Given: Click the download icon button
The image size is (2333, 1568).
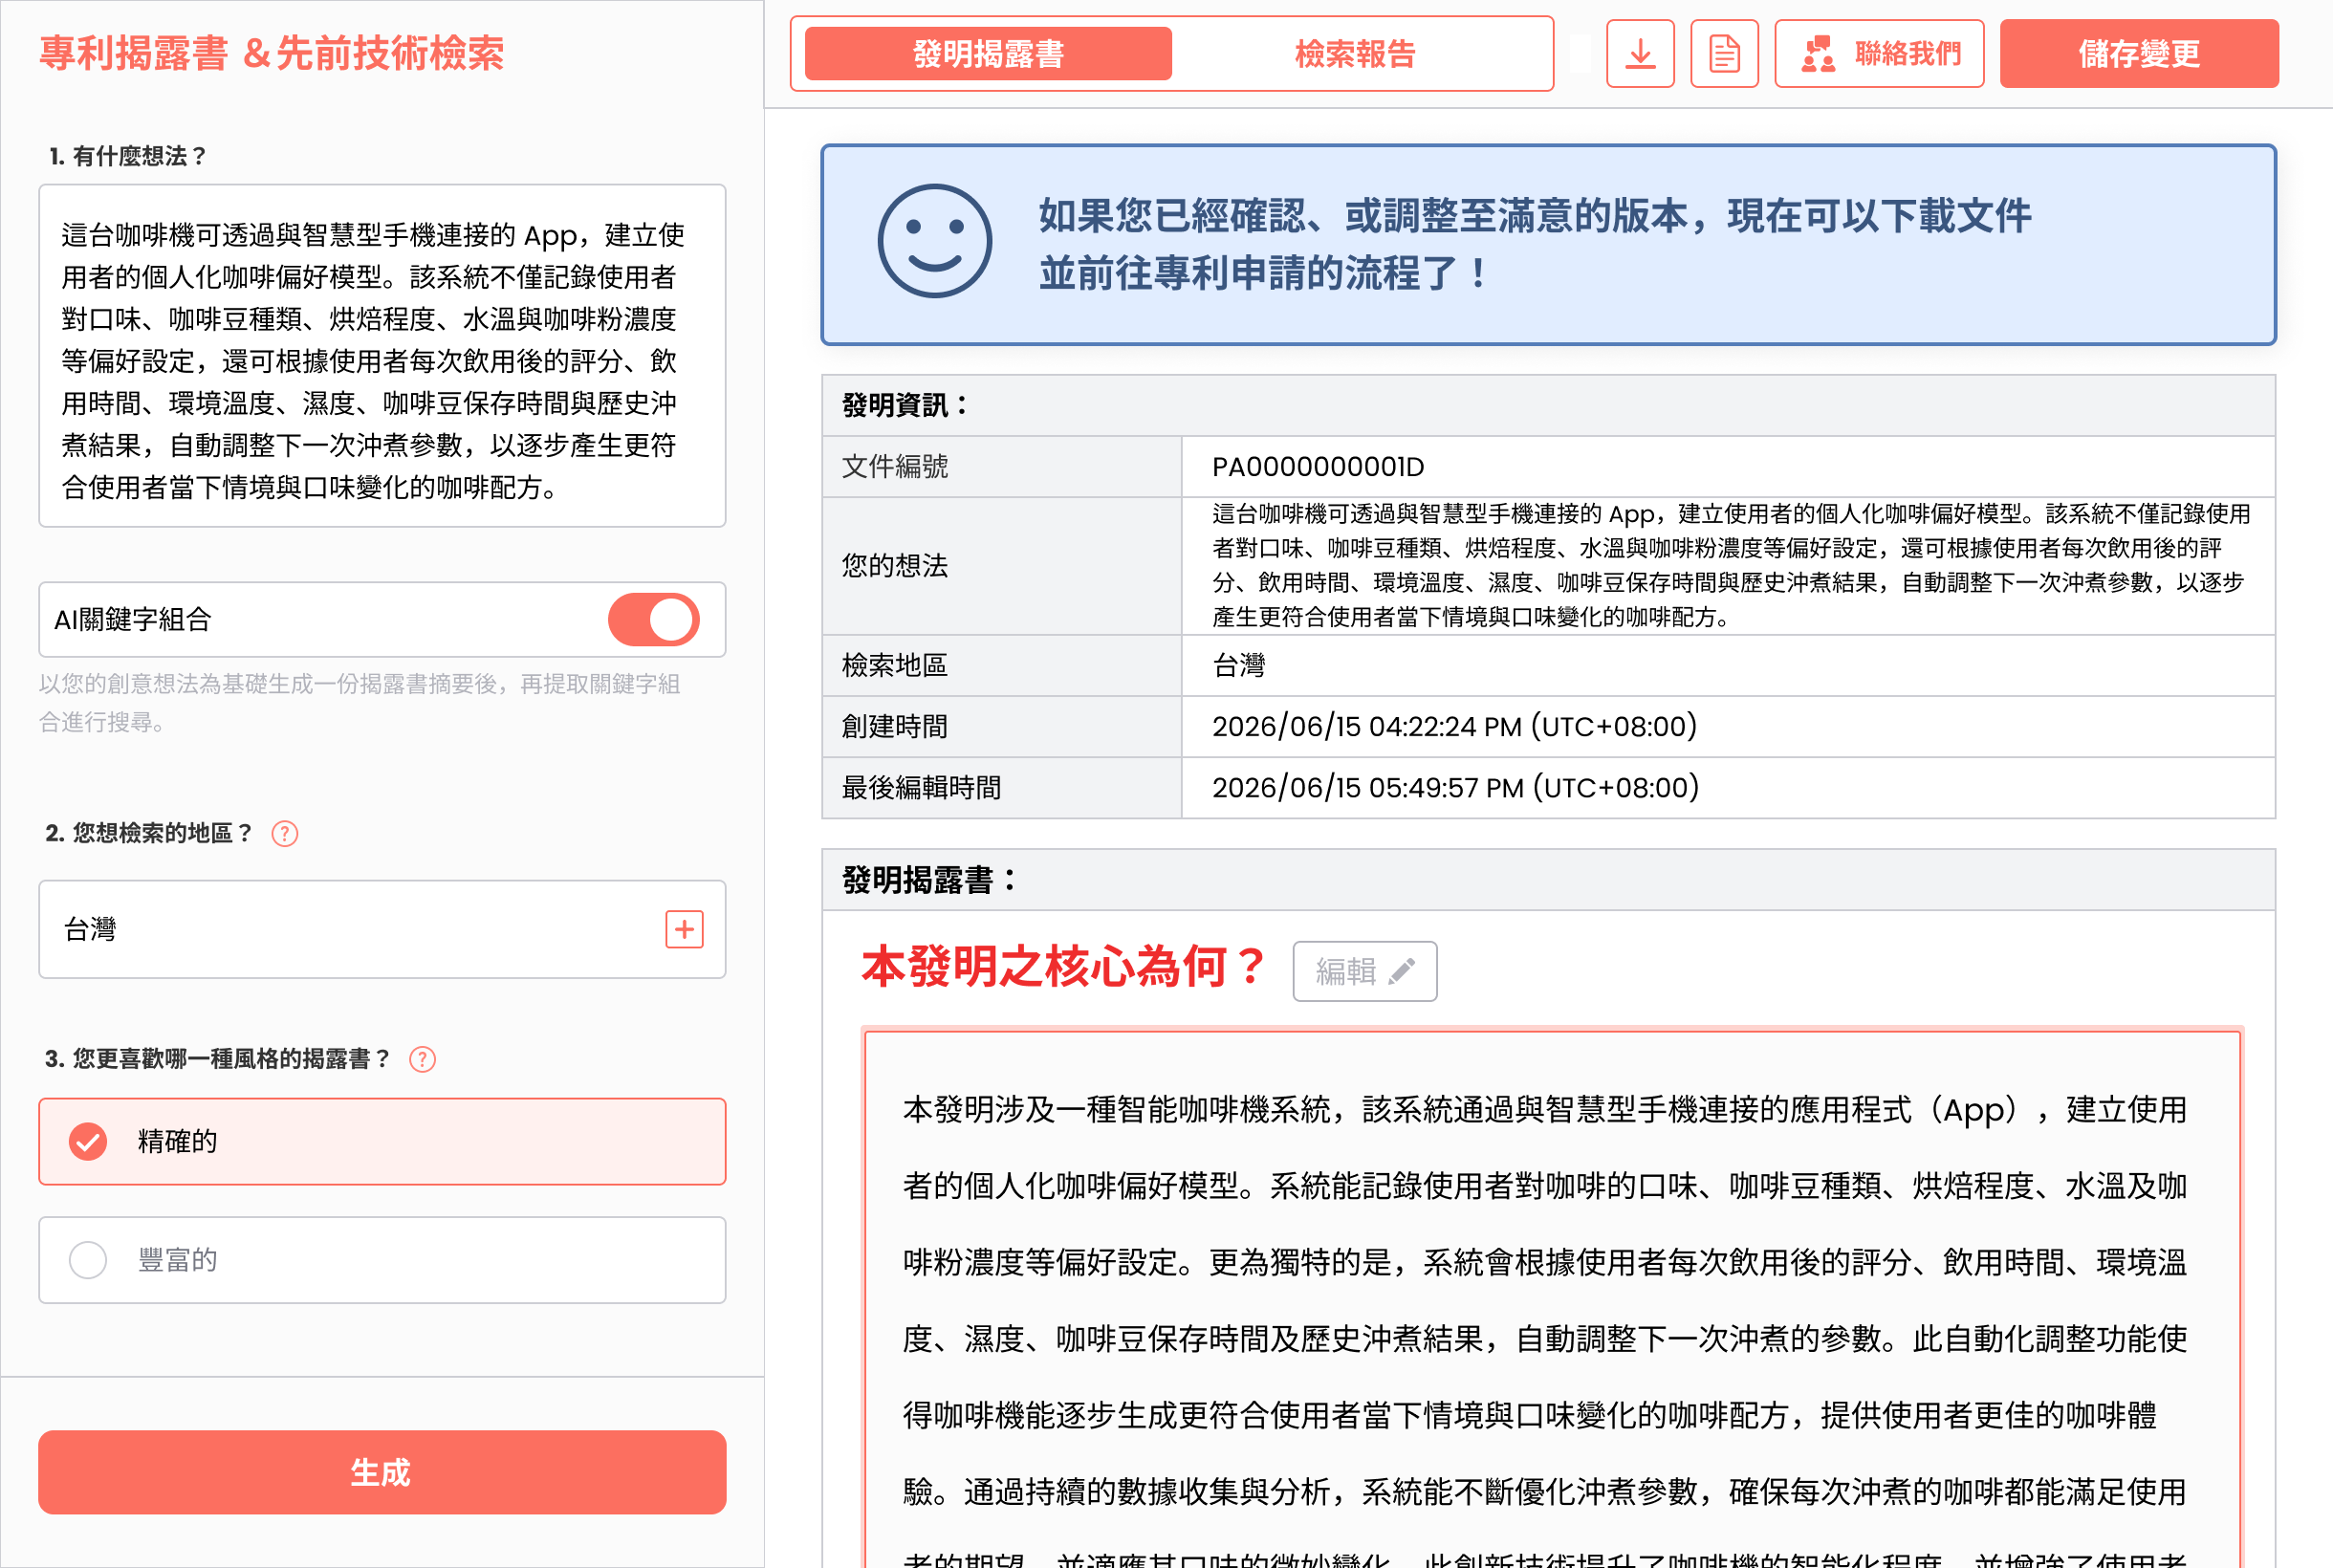Looking at the screenshot, I should (1640, 54).
